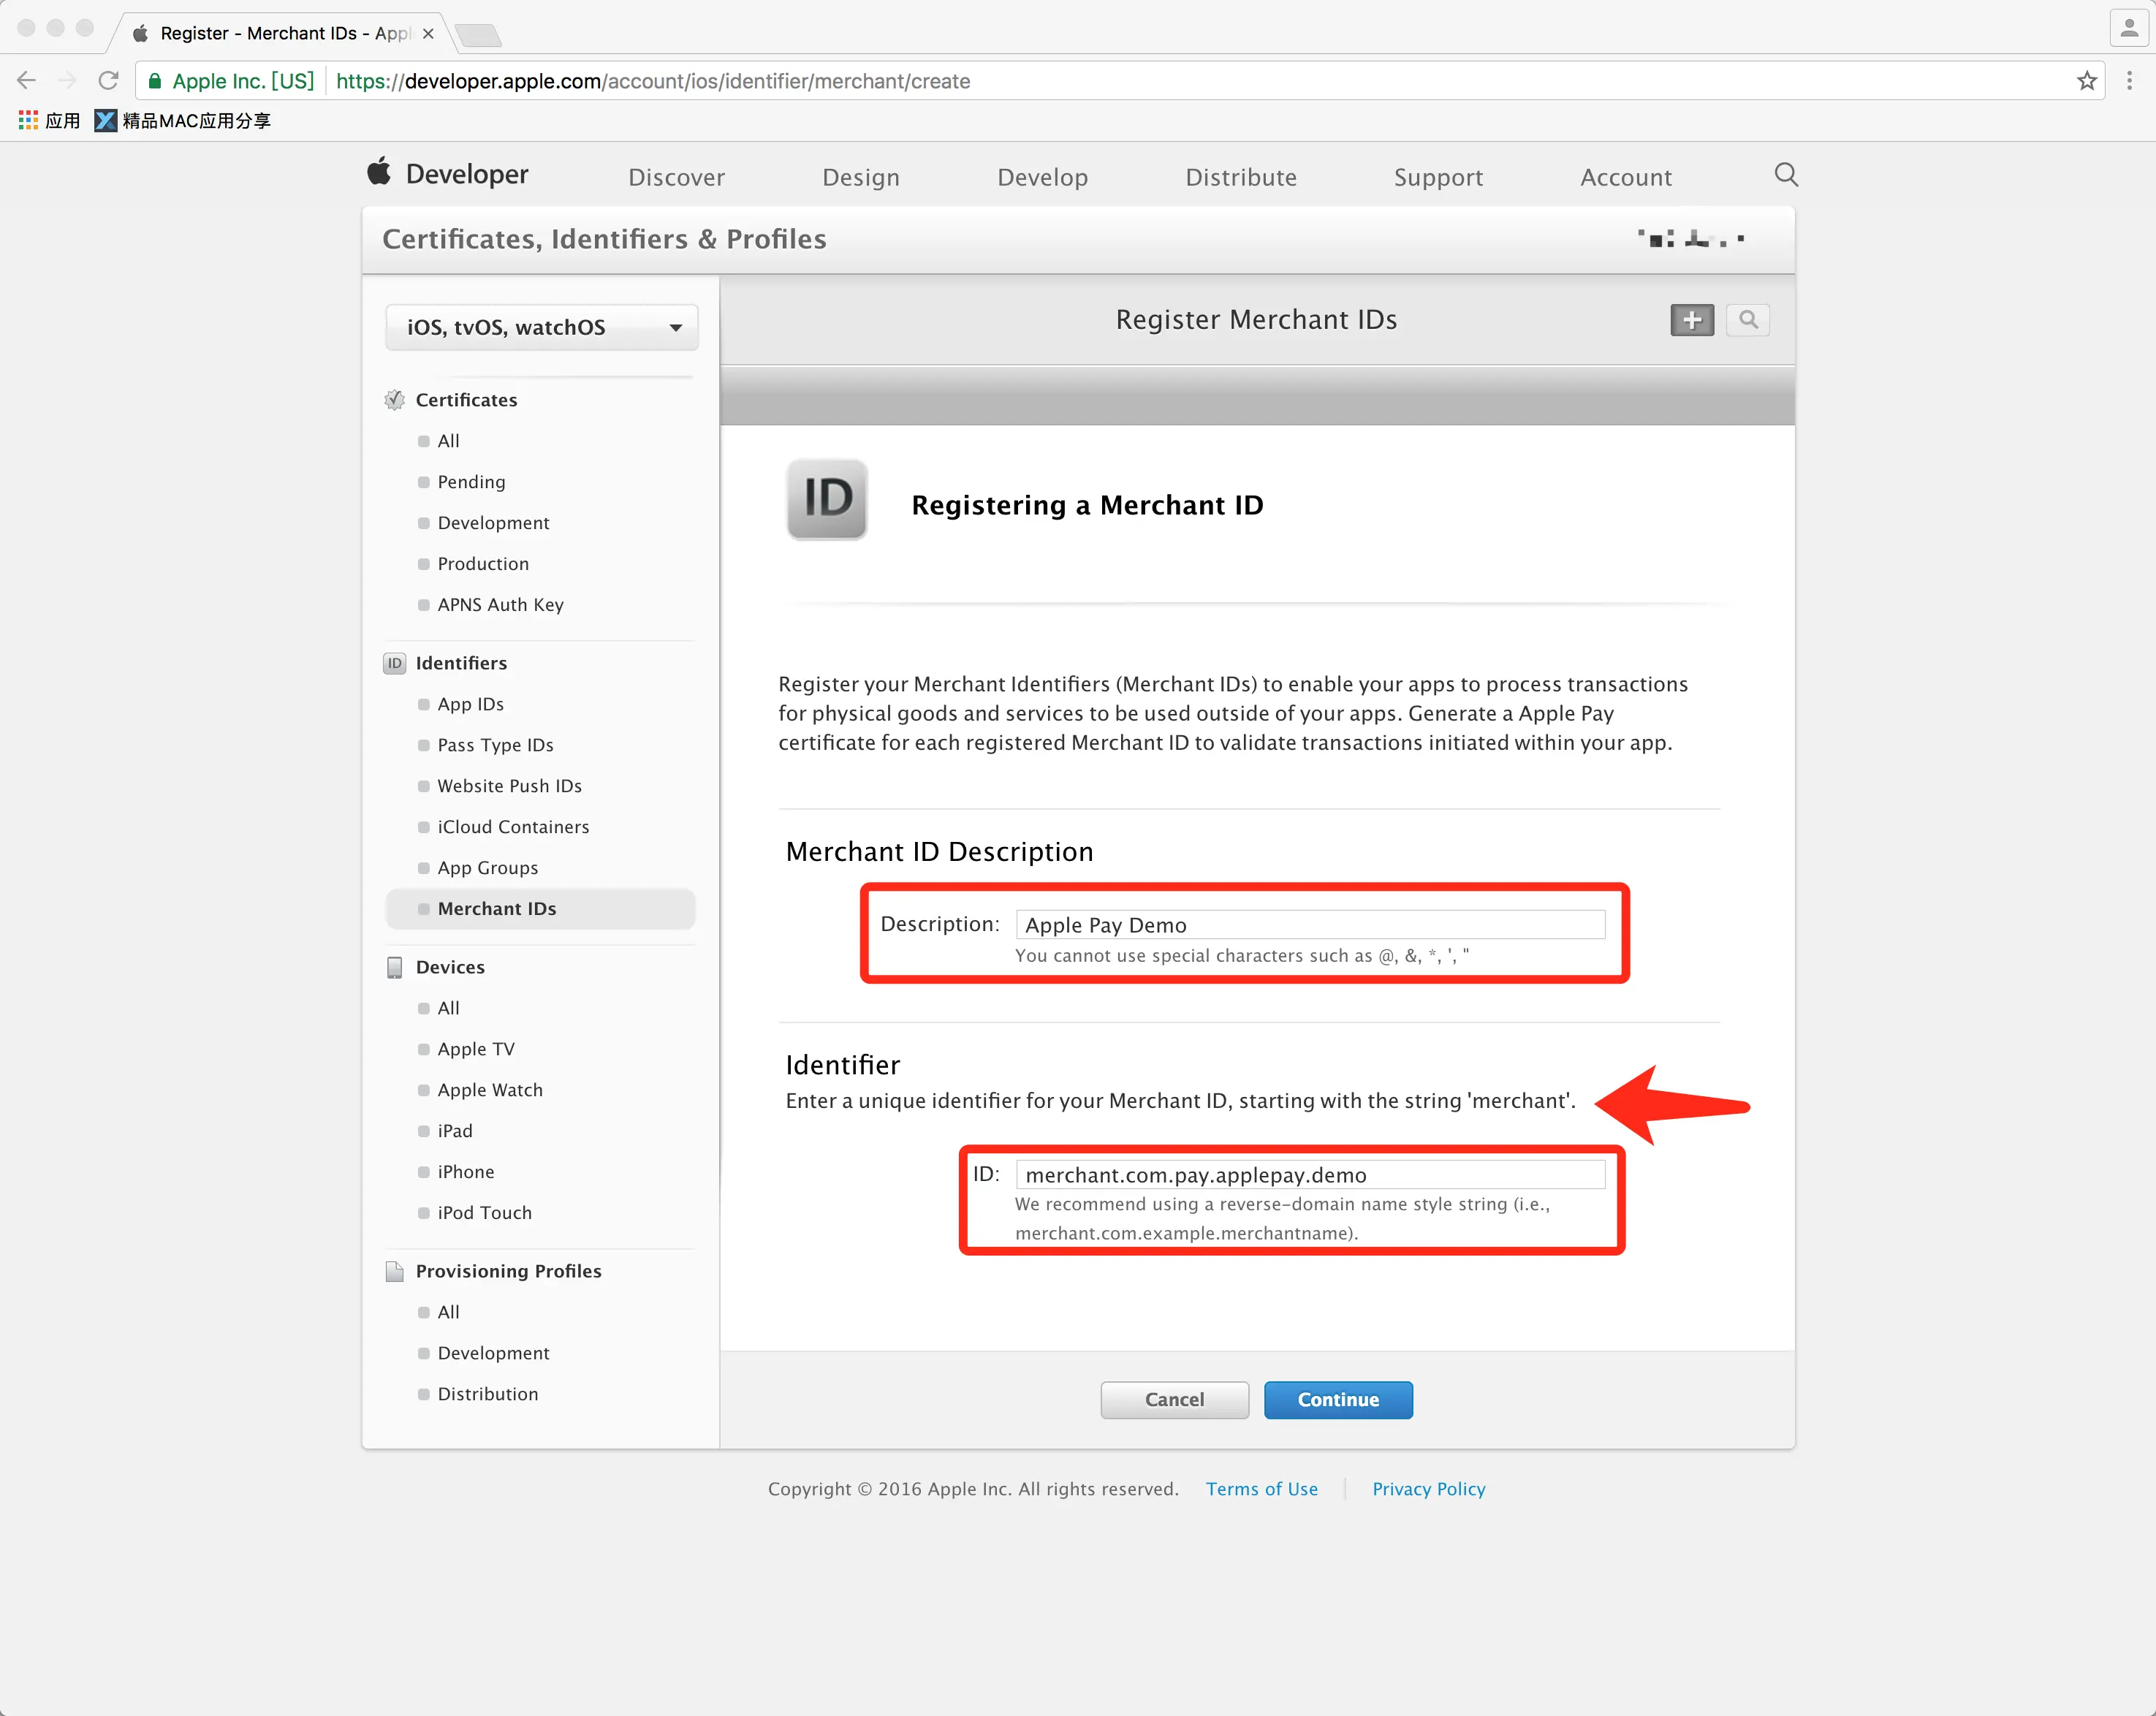The height and width of the screenshot is (1716, 2156).
Task: Open the Terms of Use link
Action: click(1261, 1488)
